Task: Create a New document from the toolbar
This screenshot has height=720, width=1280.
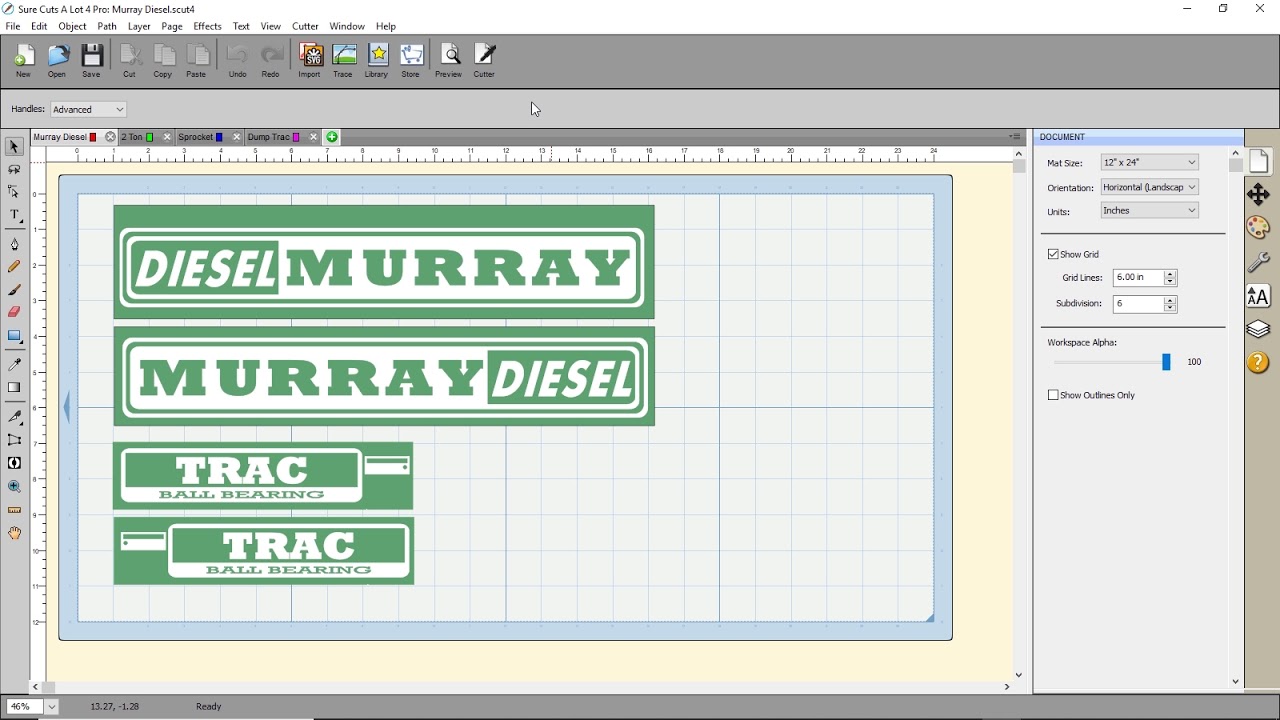Action: point(23,61)
